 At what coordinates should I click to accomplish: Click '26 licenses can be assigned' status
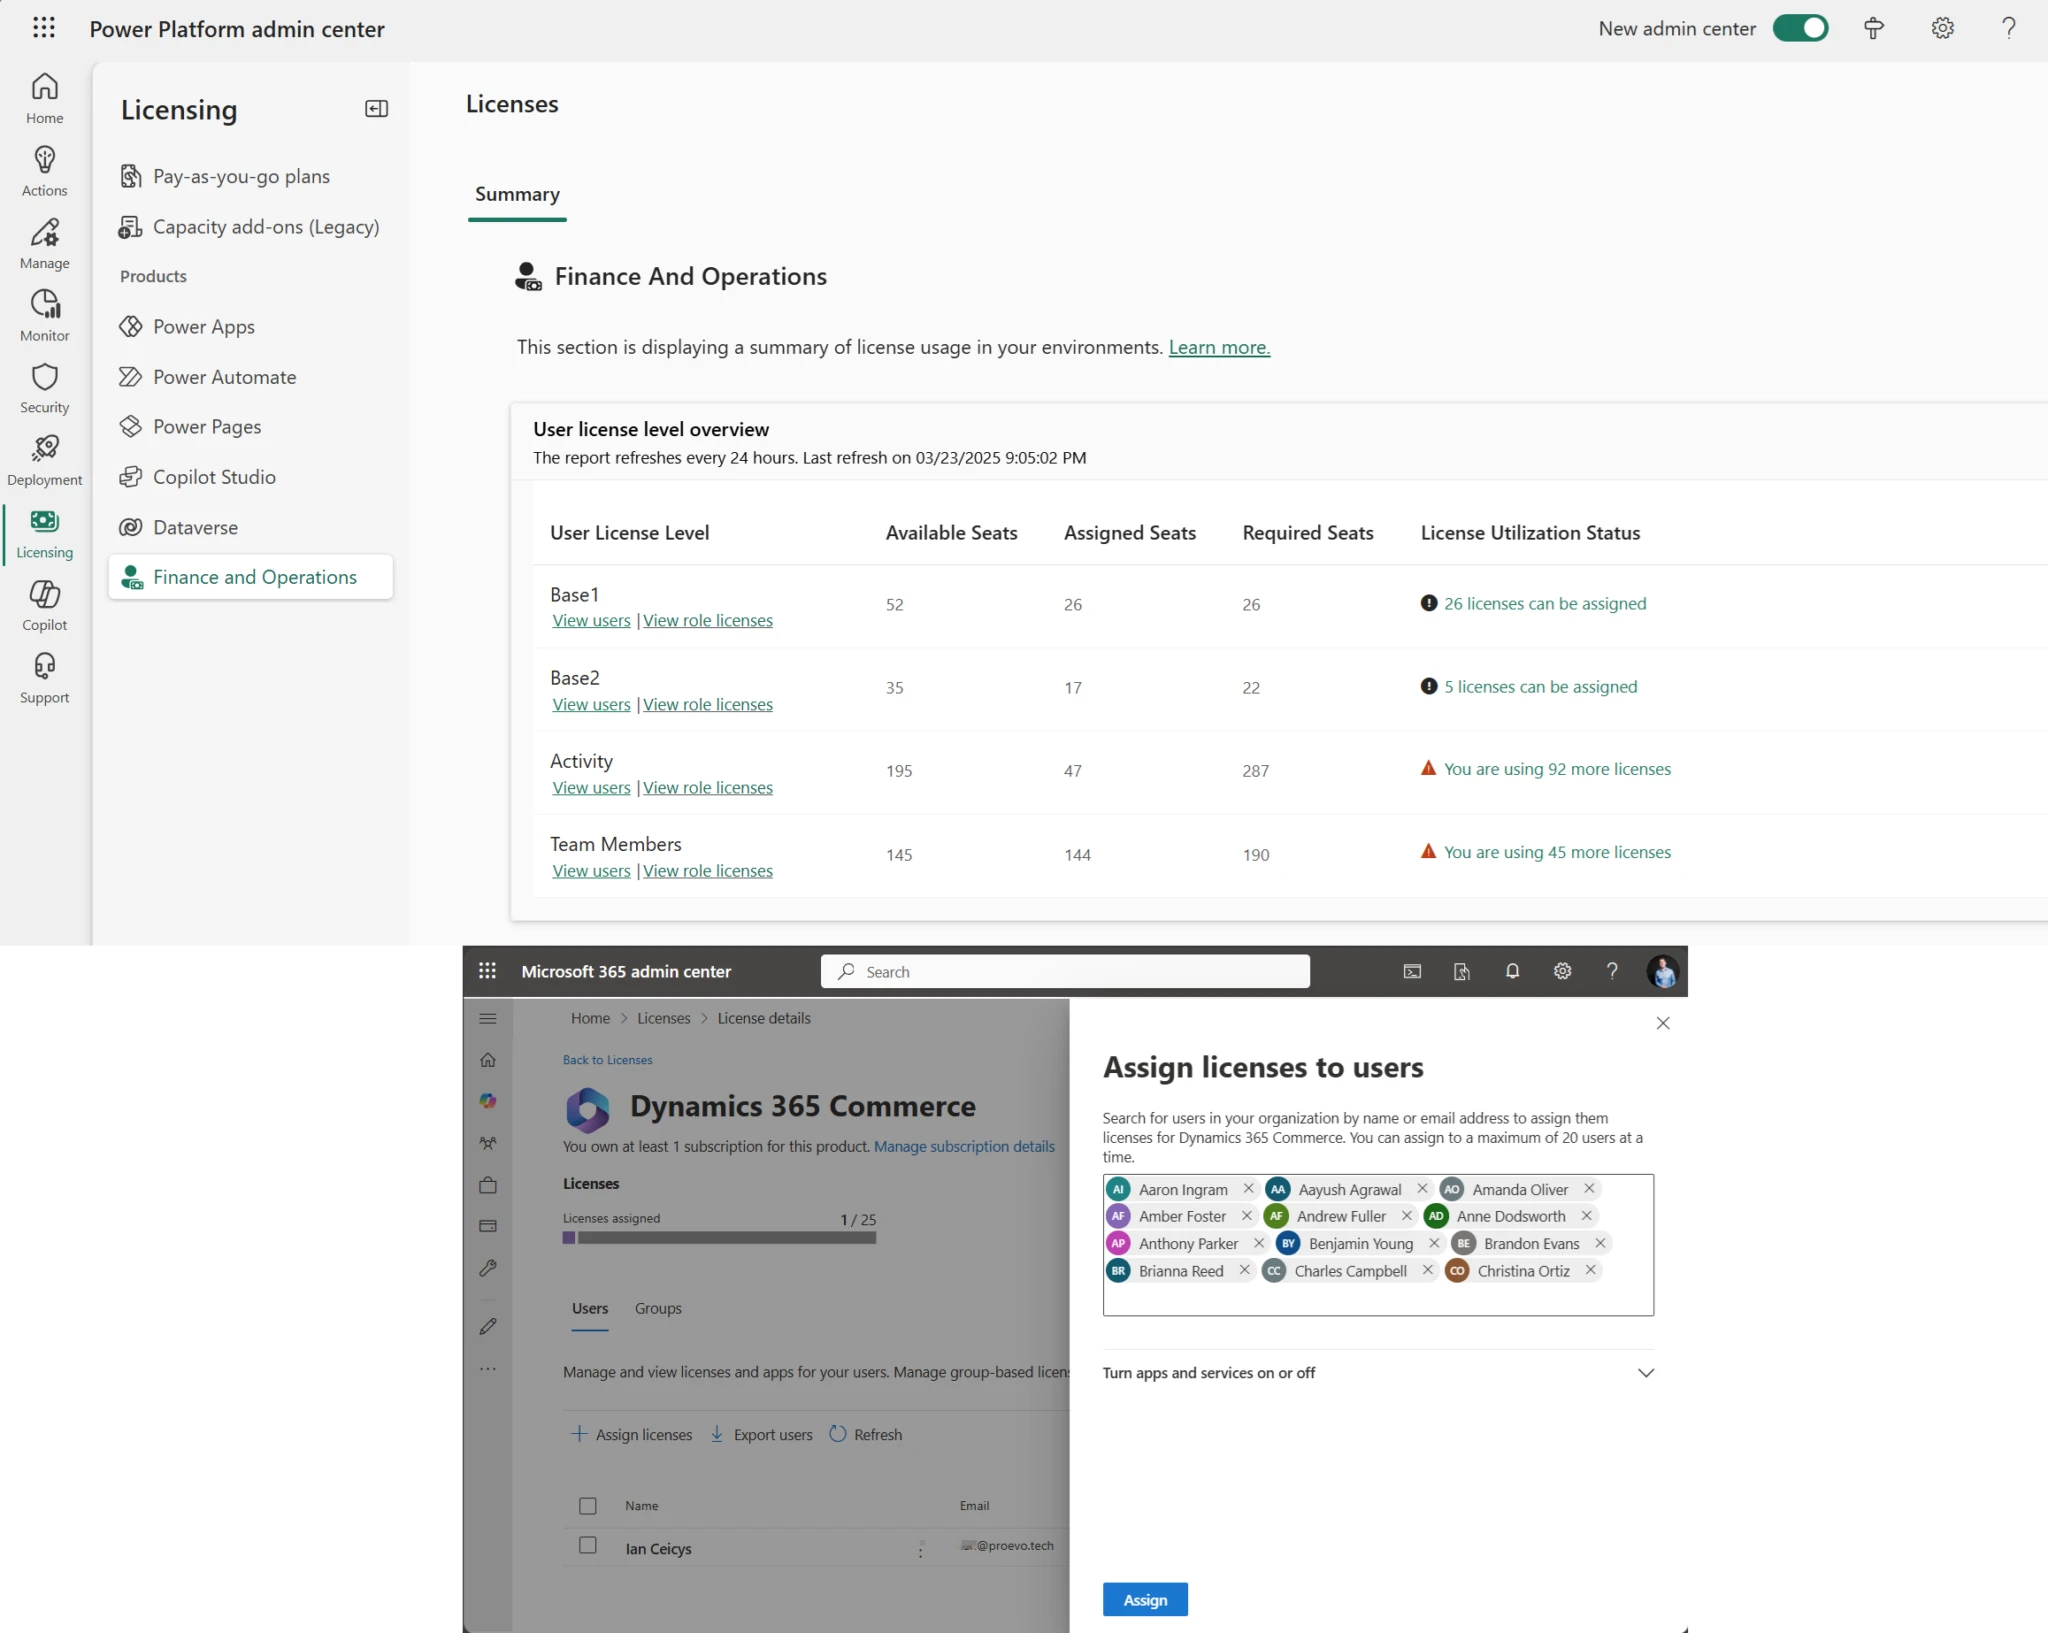1544,603
